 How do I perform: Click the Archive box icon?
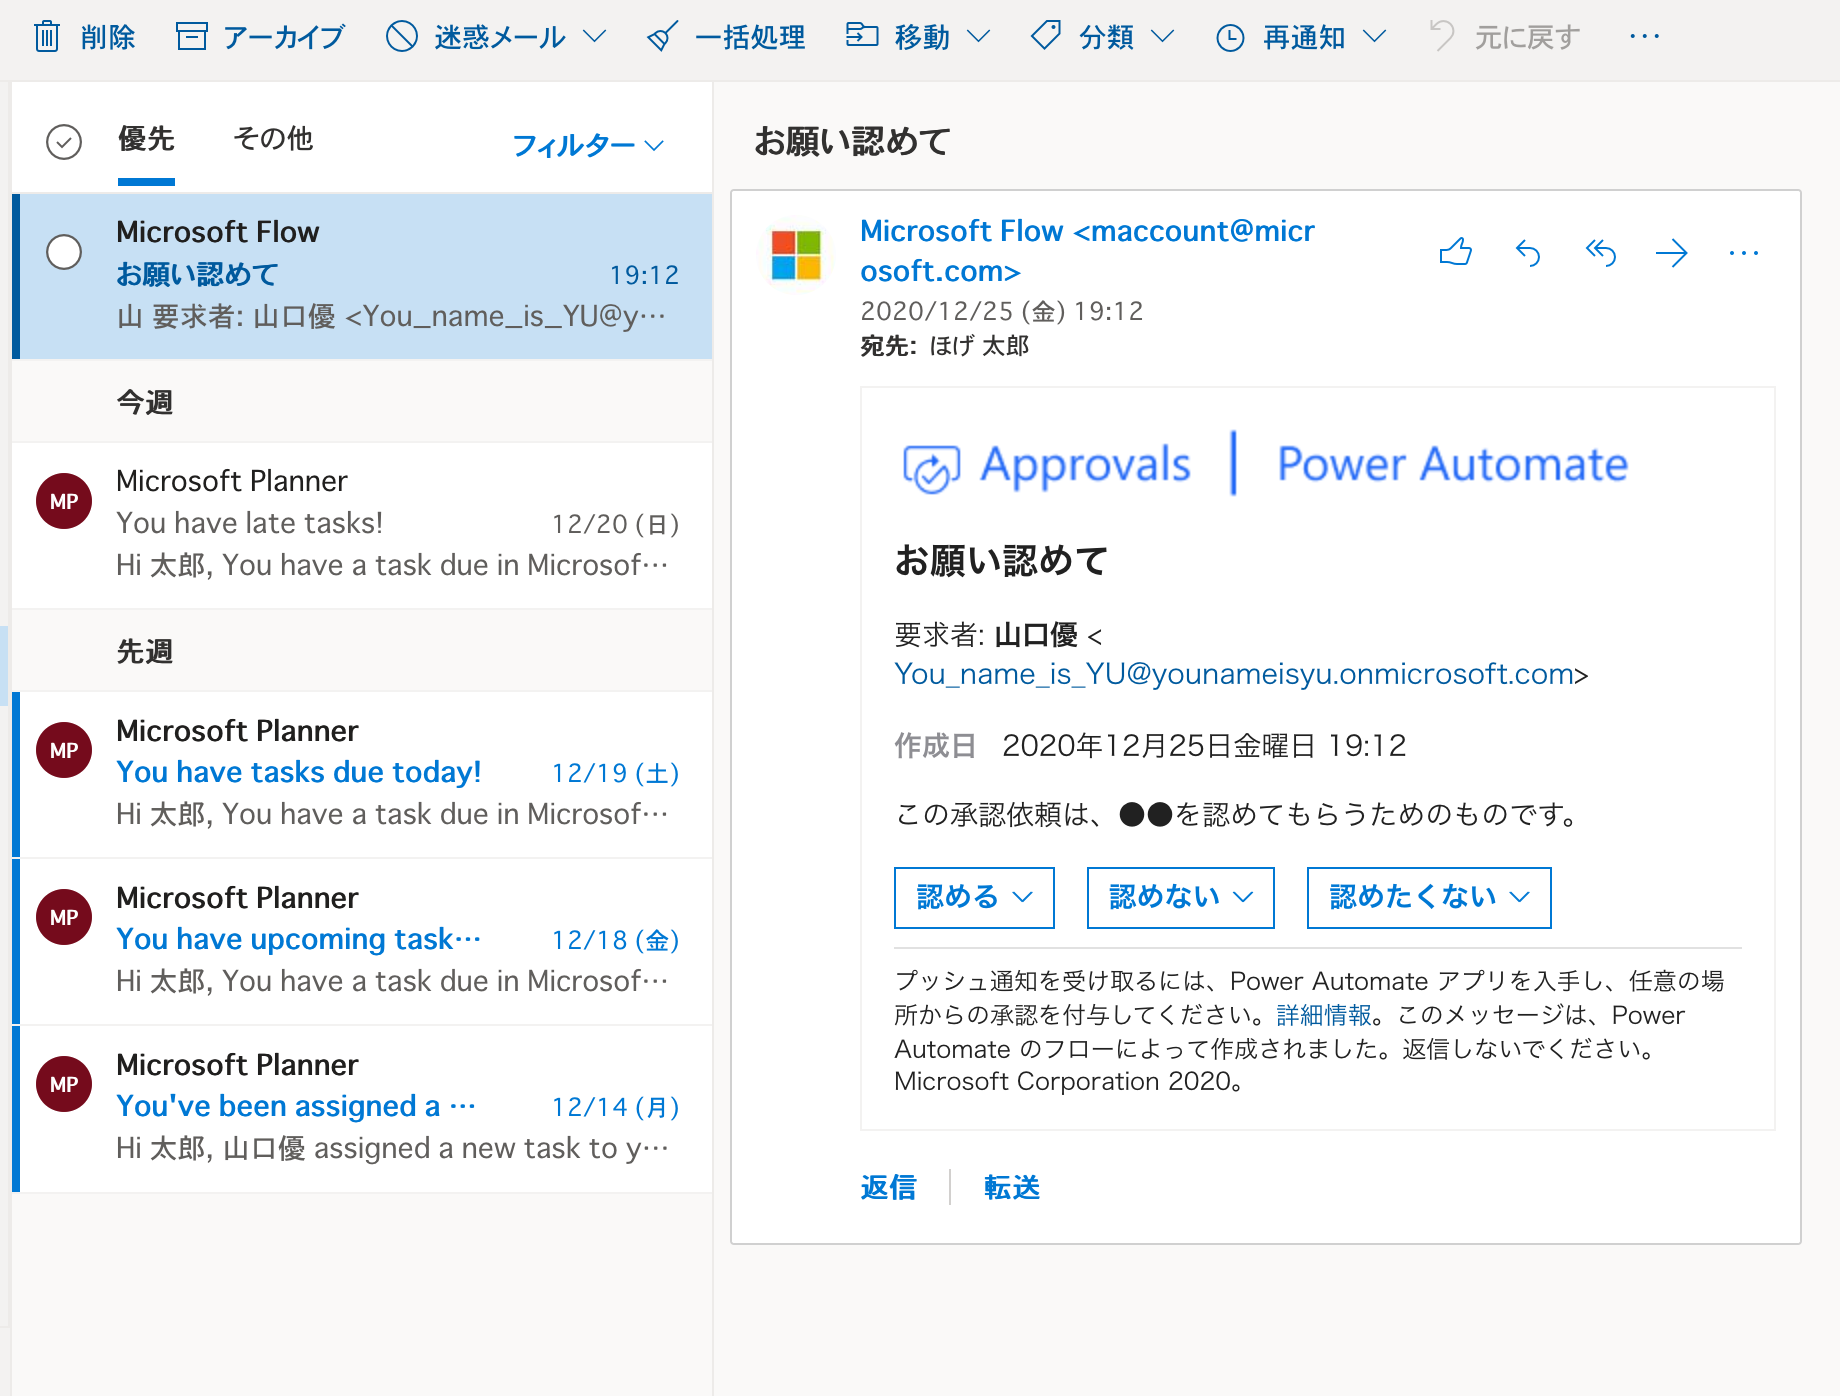[x=191, y=37]
